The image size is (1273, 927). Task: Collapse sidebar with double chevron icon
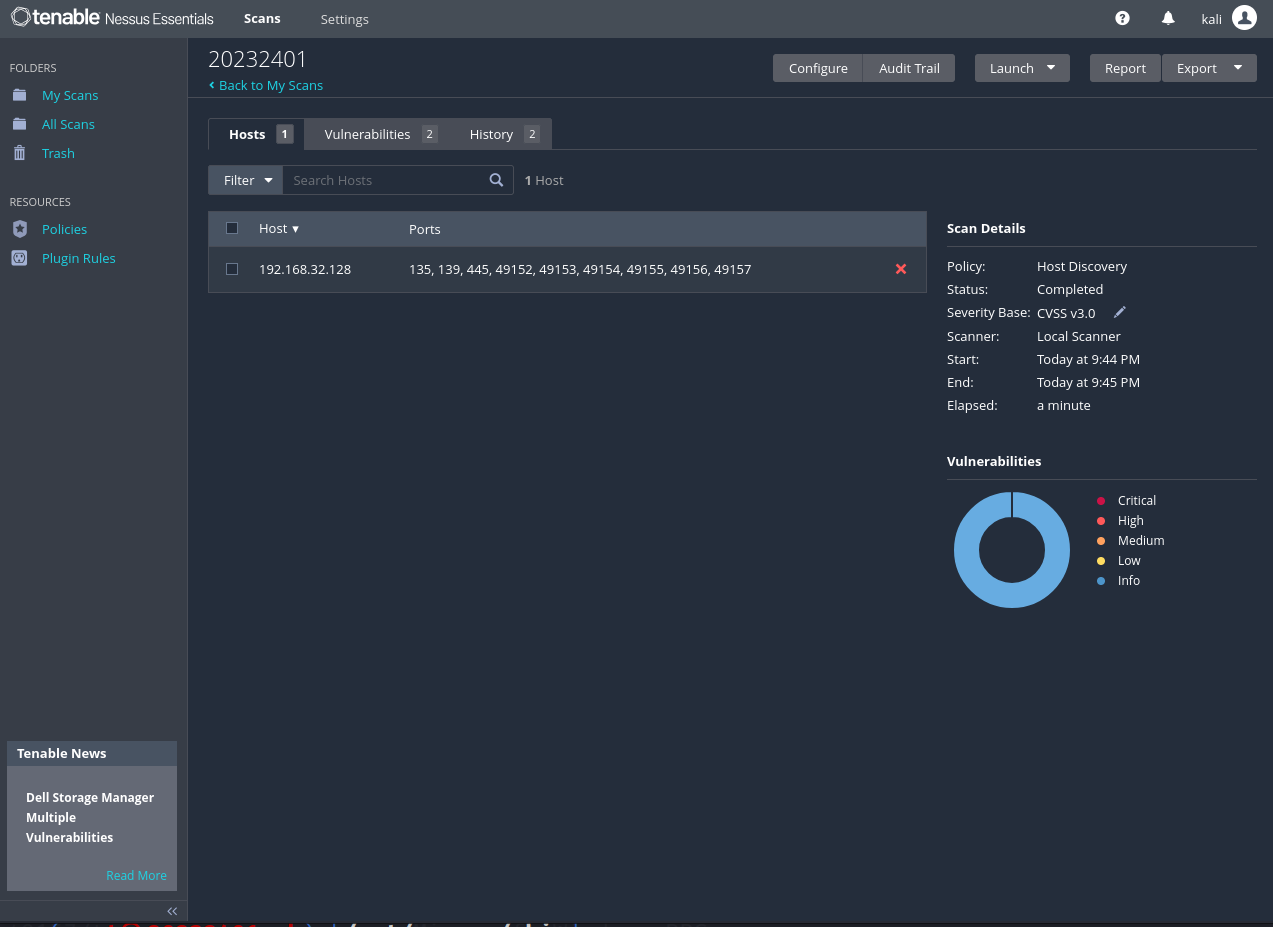(x=172, y=911)
